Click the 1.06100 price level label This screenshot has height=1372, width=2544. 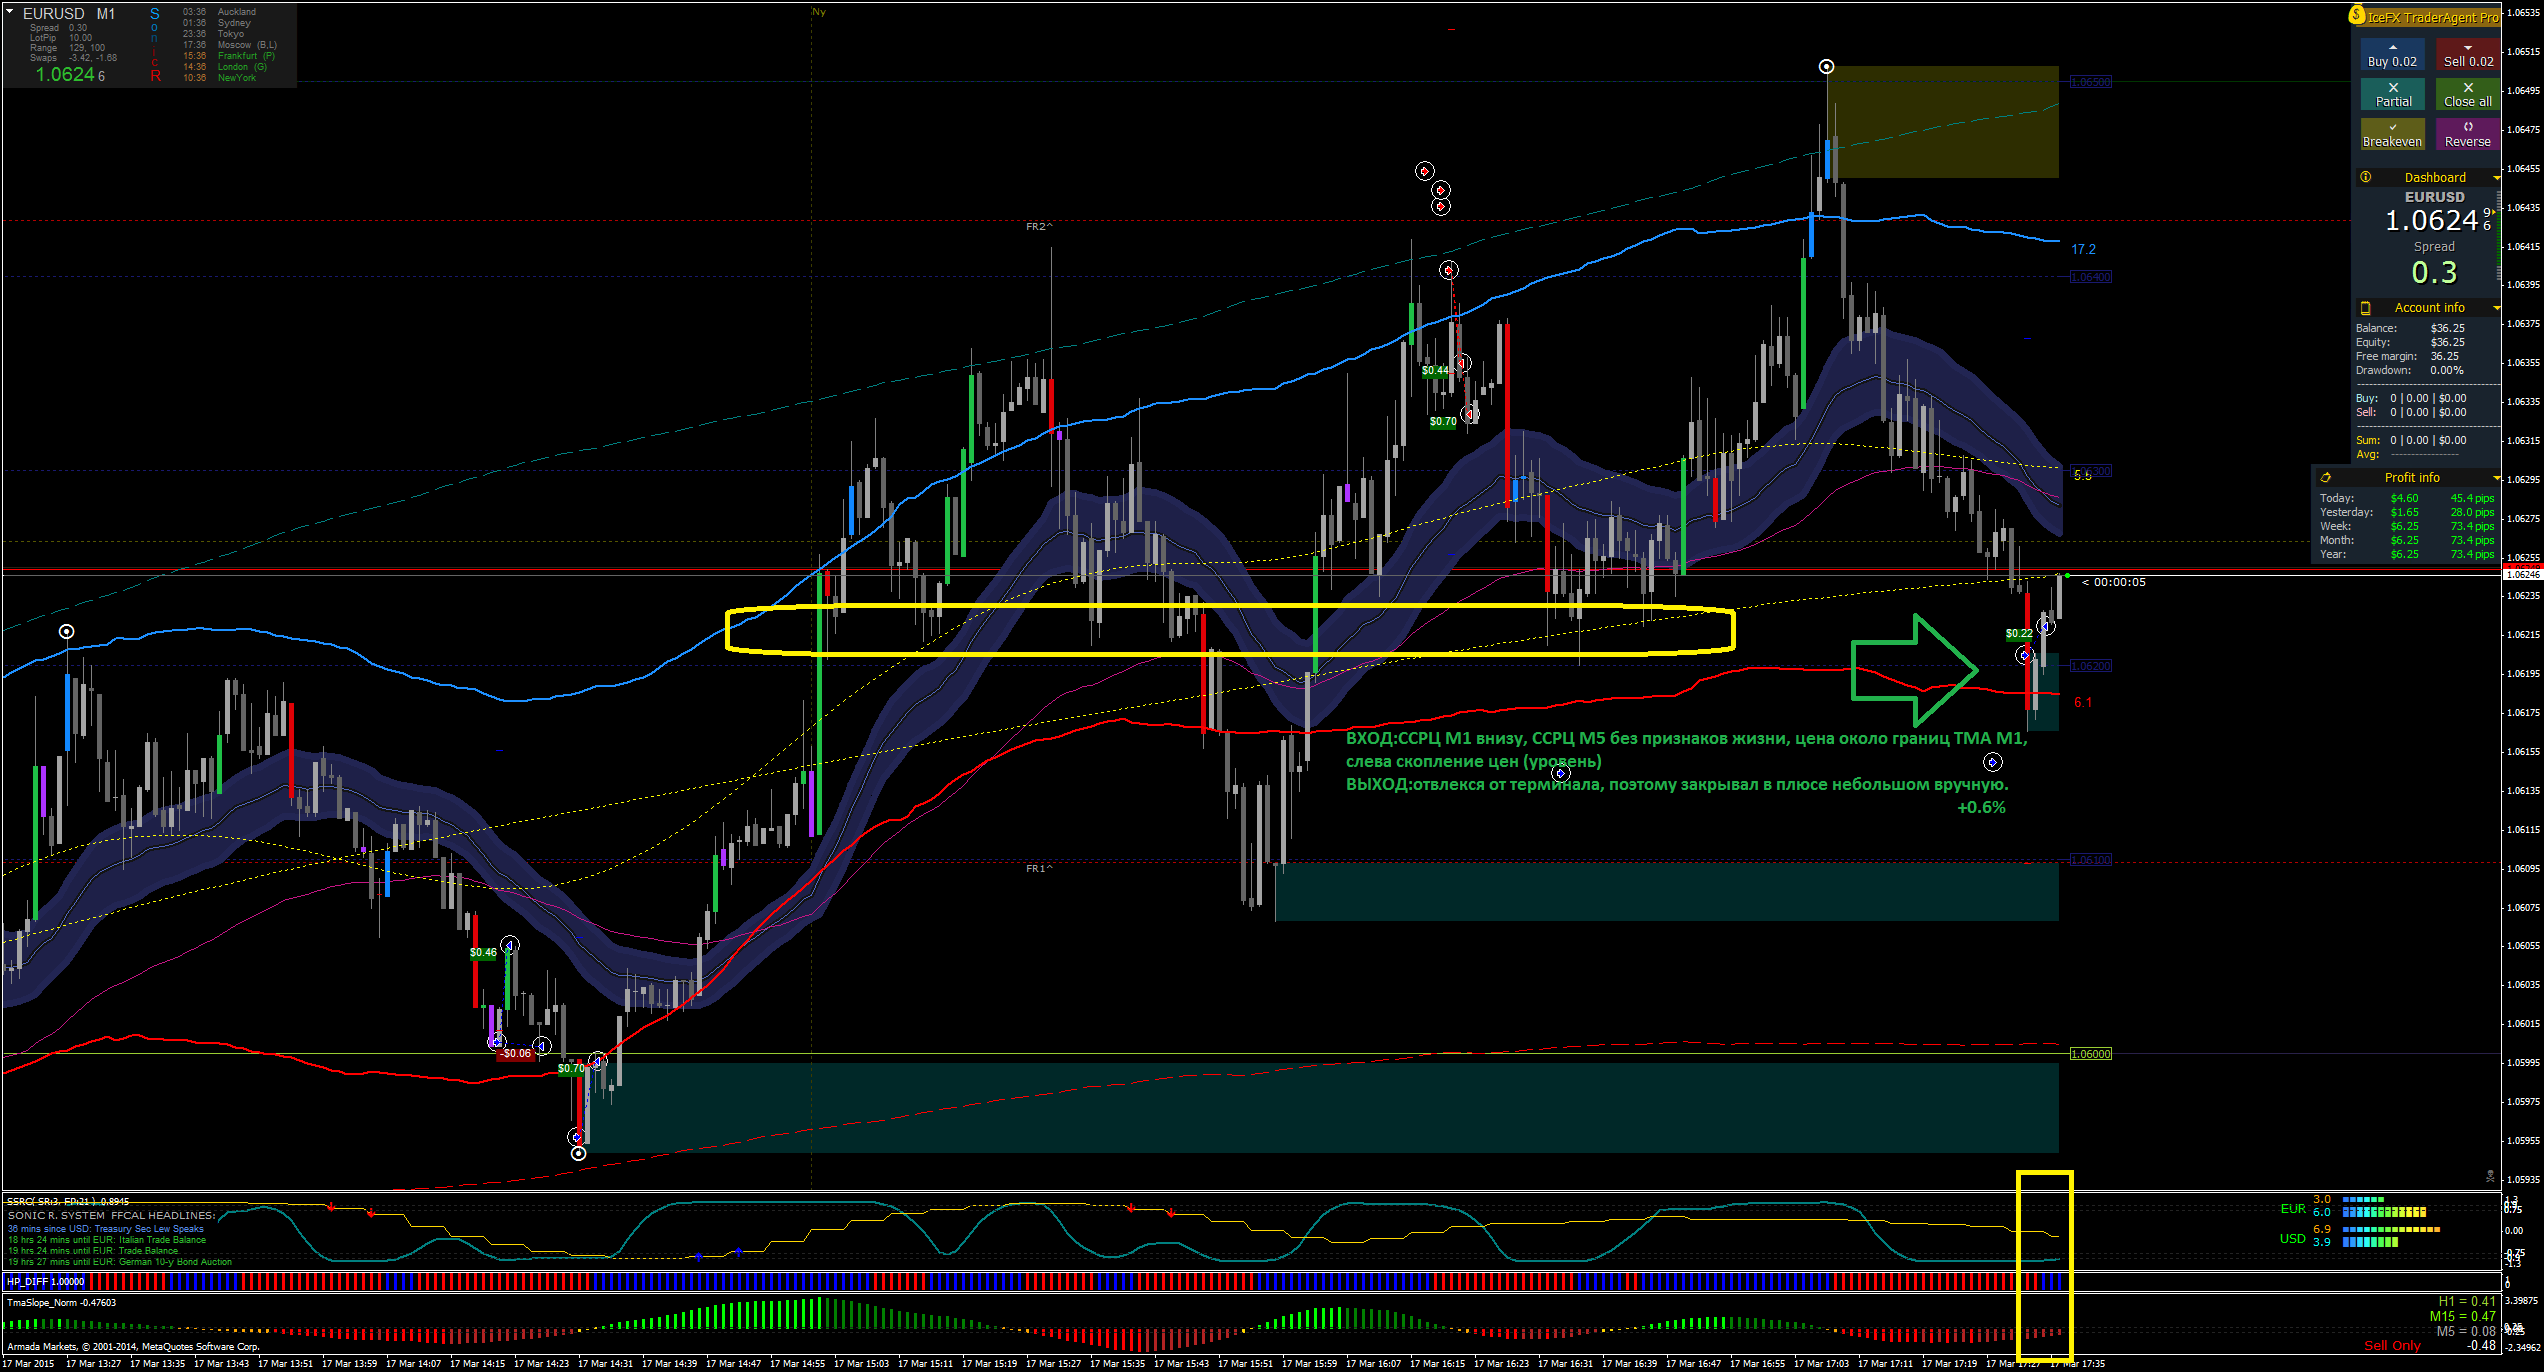2091,860
